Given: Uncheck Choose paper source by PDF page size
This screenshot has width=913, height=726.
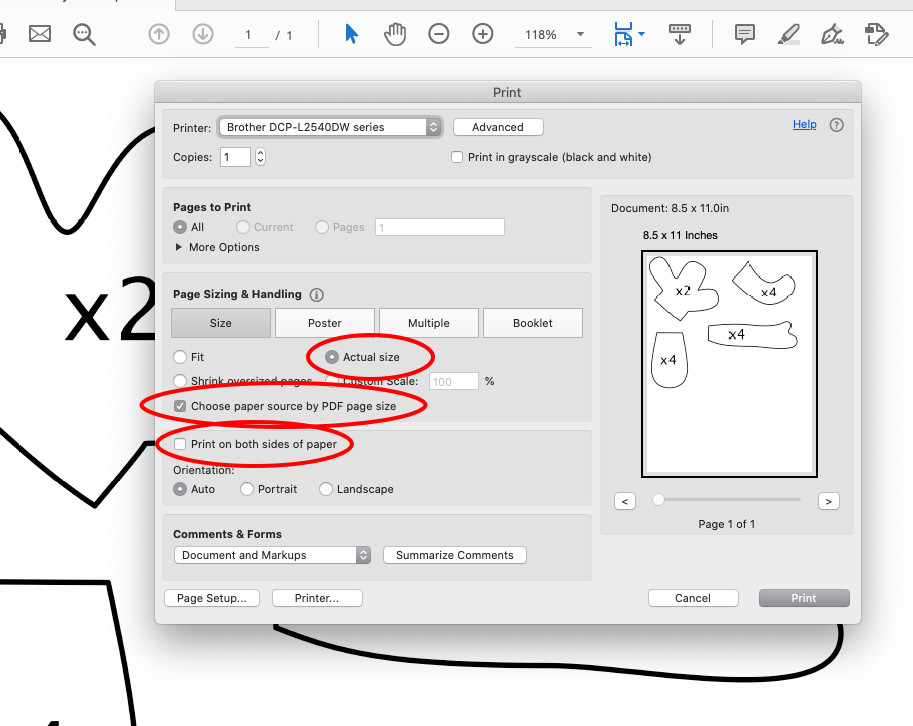Looking at the screenshot, I should coord(179,406).
